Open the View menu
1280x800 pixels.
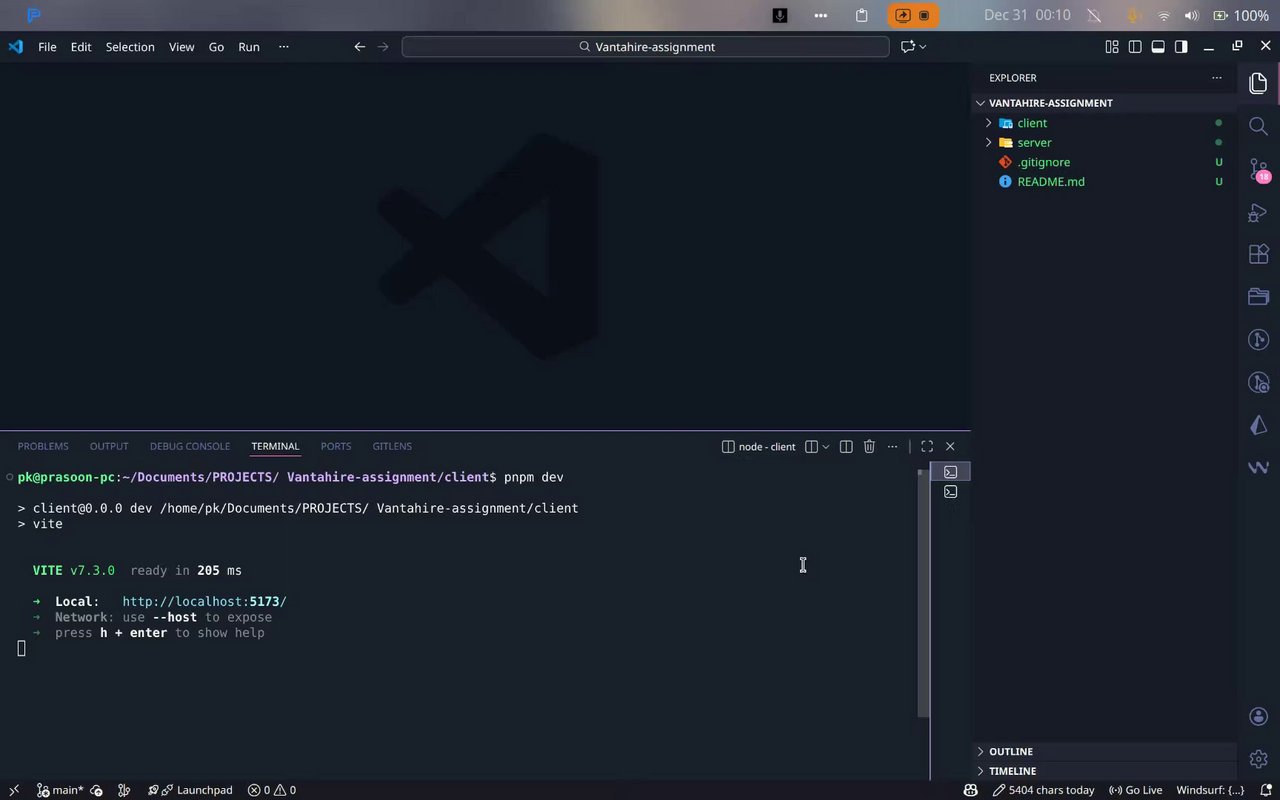[181, 47]
